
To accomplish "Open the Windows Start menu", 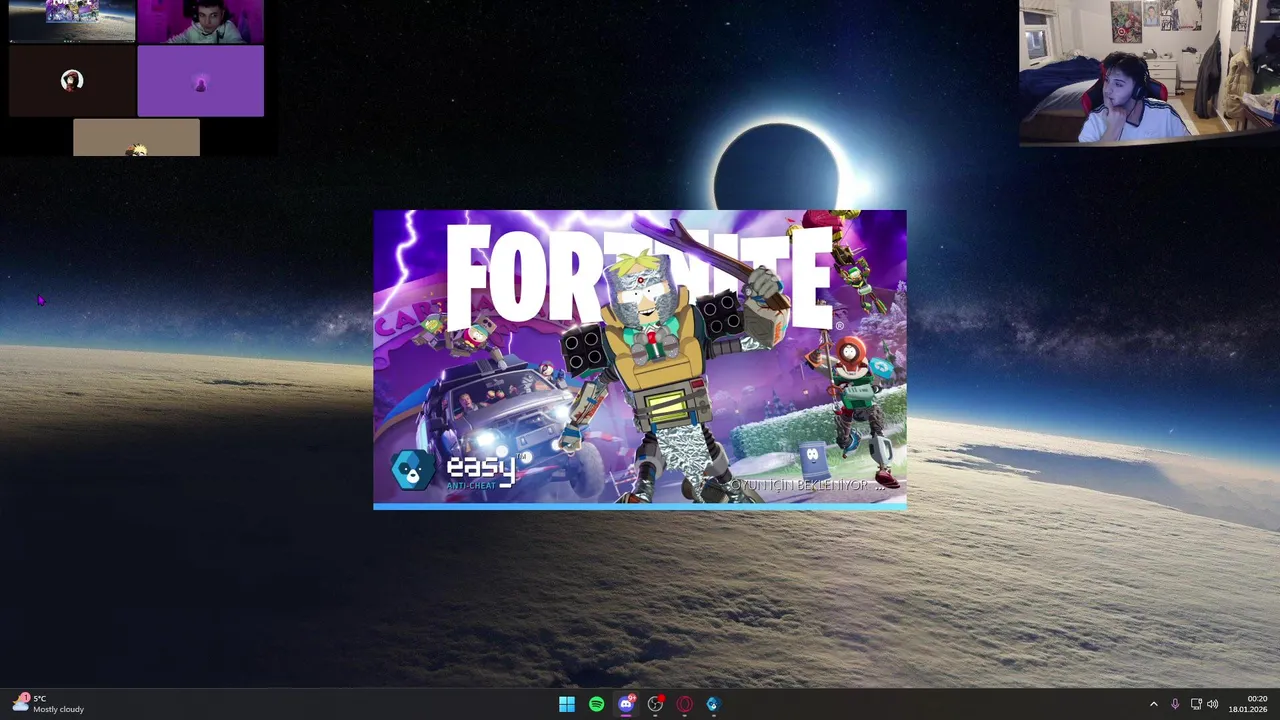I will [567, 704].
